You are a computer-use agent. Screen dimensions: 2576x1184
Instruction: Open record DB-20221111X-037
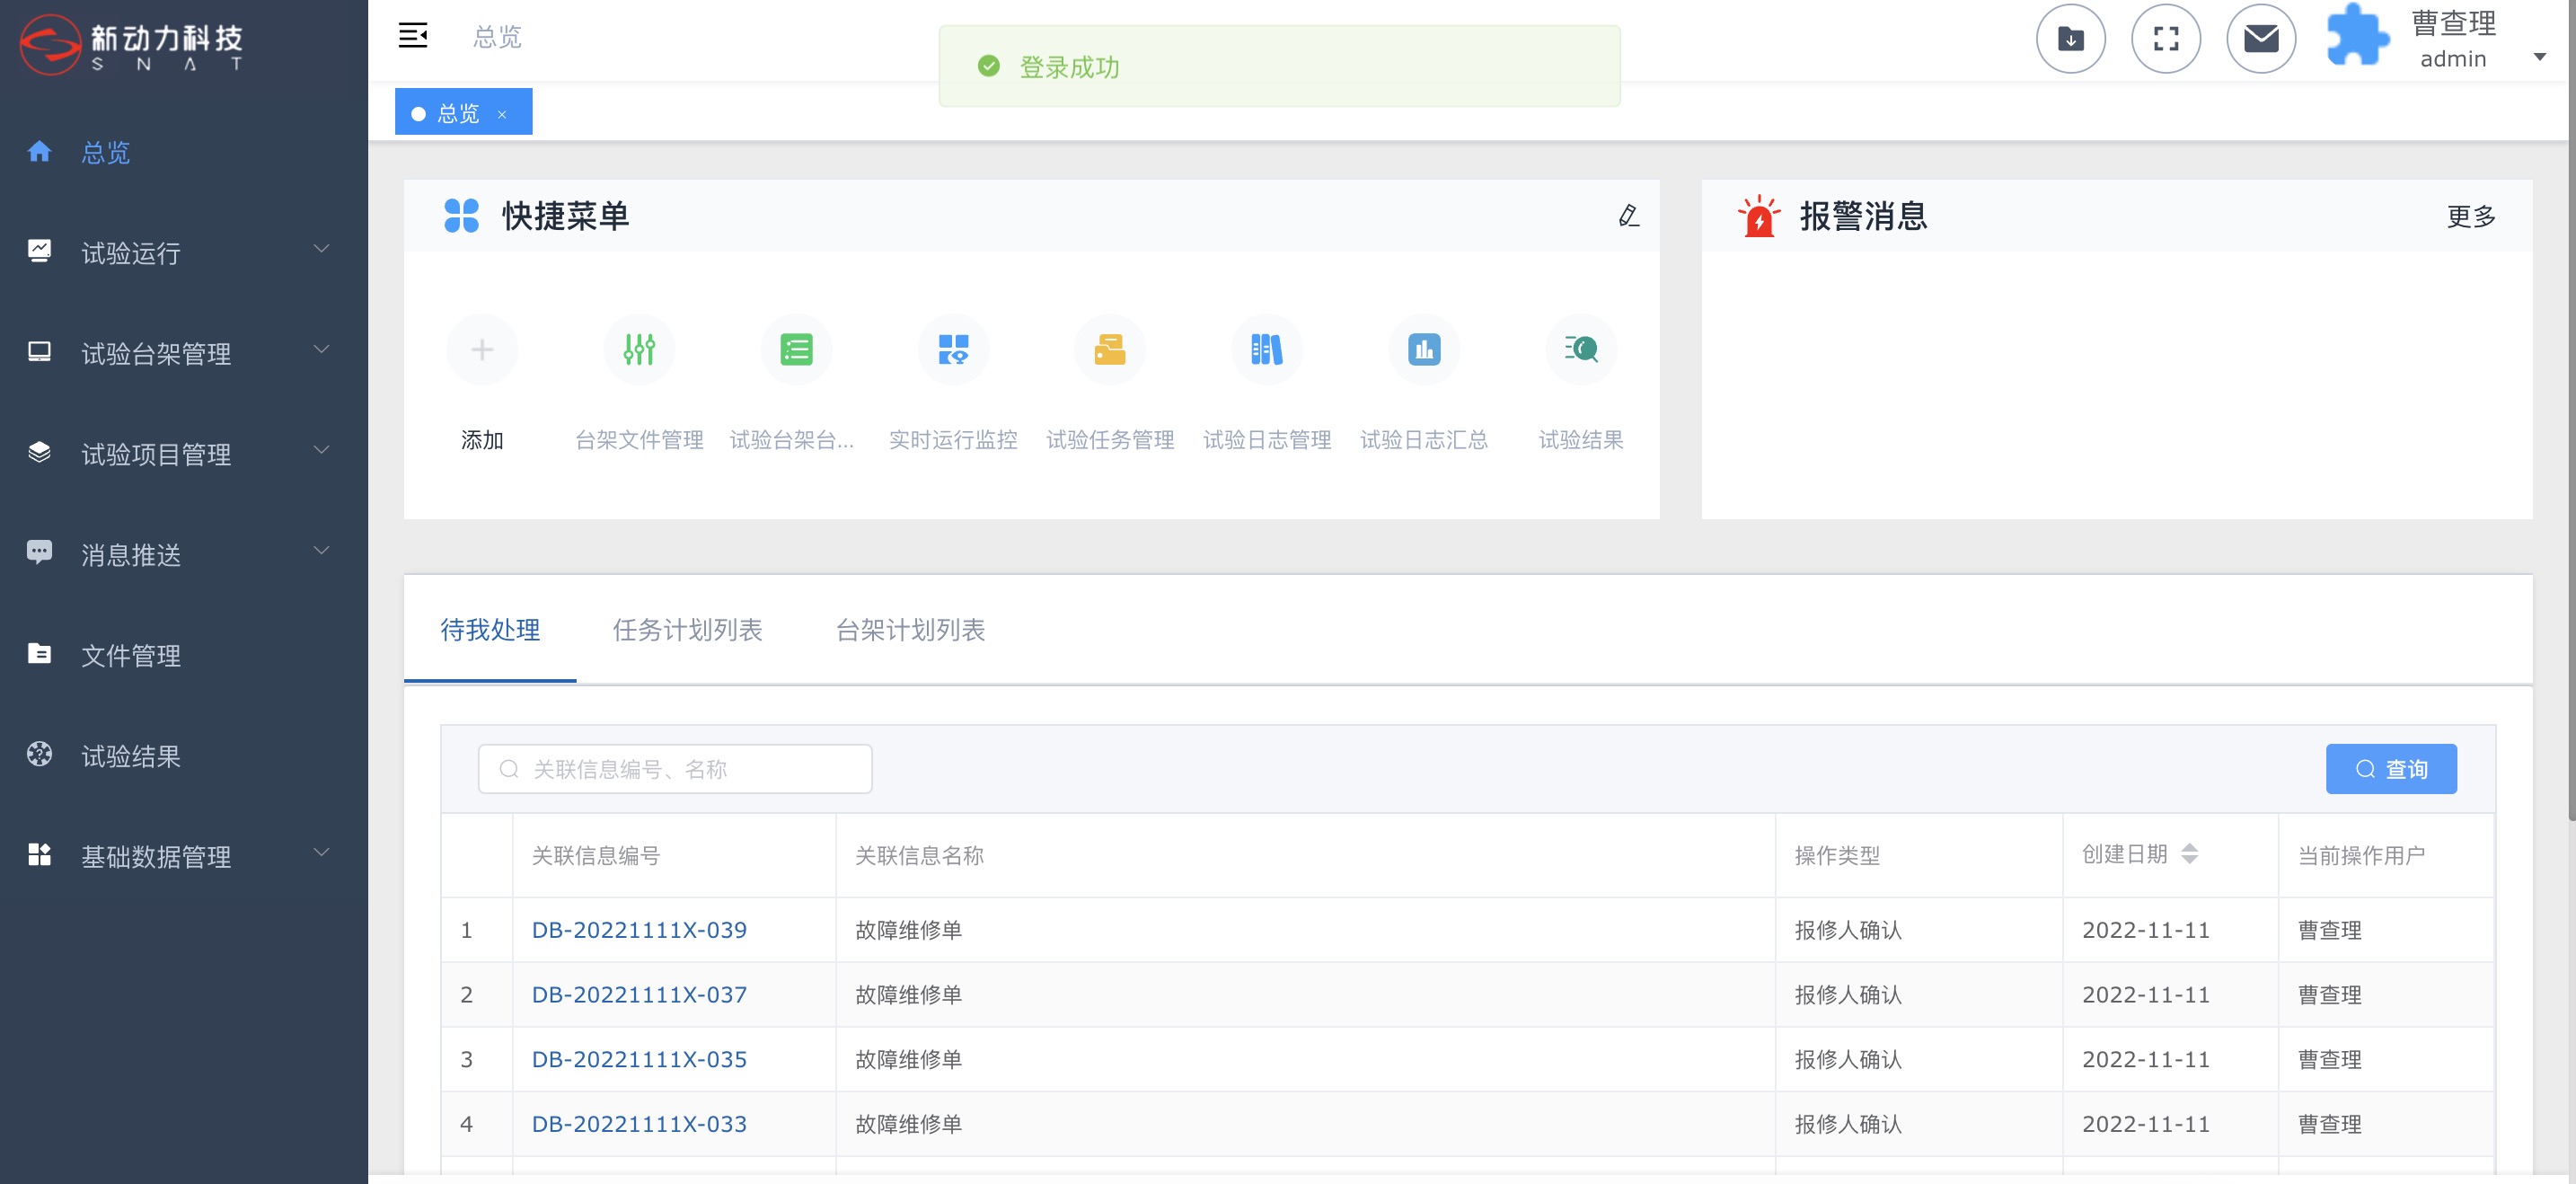[639, 995]
